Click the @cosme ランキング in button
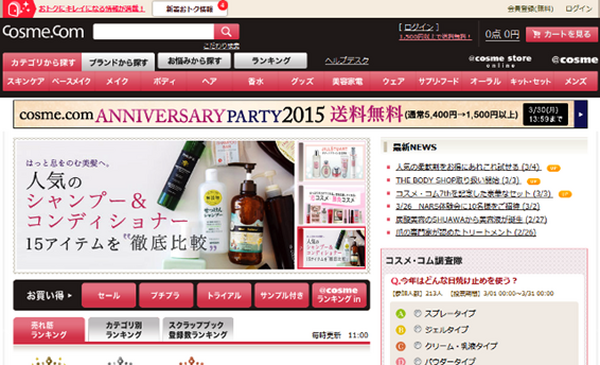Screen dimensions: 600x365 pos(339,295)
